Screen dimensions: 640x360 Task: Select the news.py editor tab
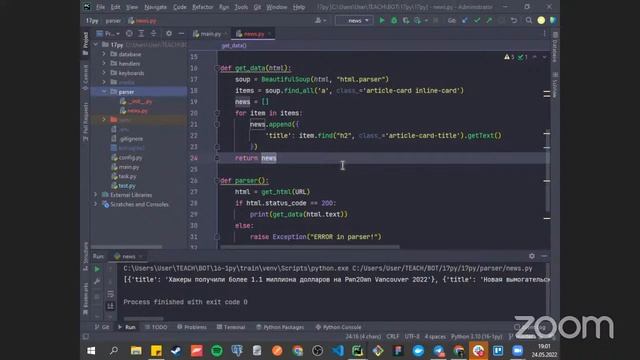pyautogui.click(x=253, y=34)
